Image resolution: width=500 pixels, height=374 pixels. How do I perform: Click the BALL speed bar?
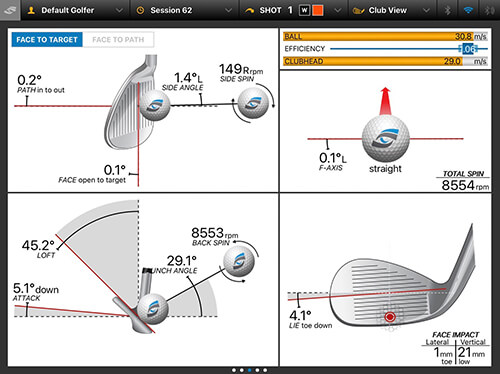pyautogui.click(x=385, y=36)
